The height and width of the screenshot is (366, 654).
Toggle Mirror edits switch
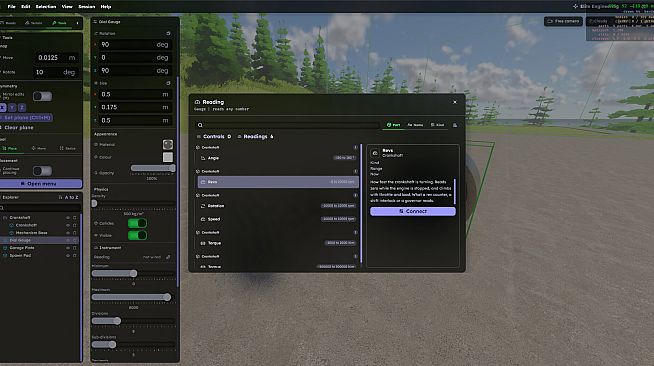42,96
